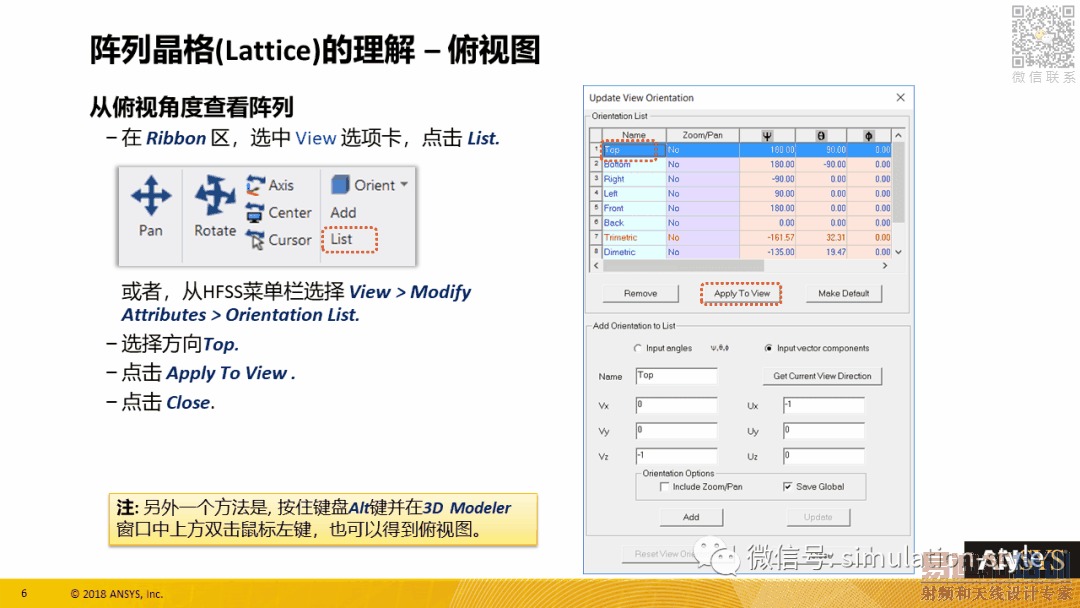The height and width of the screenshot is (608, 1080).
Task: Click the Cursor rotation icon
Action: click(256, 240)
